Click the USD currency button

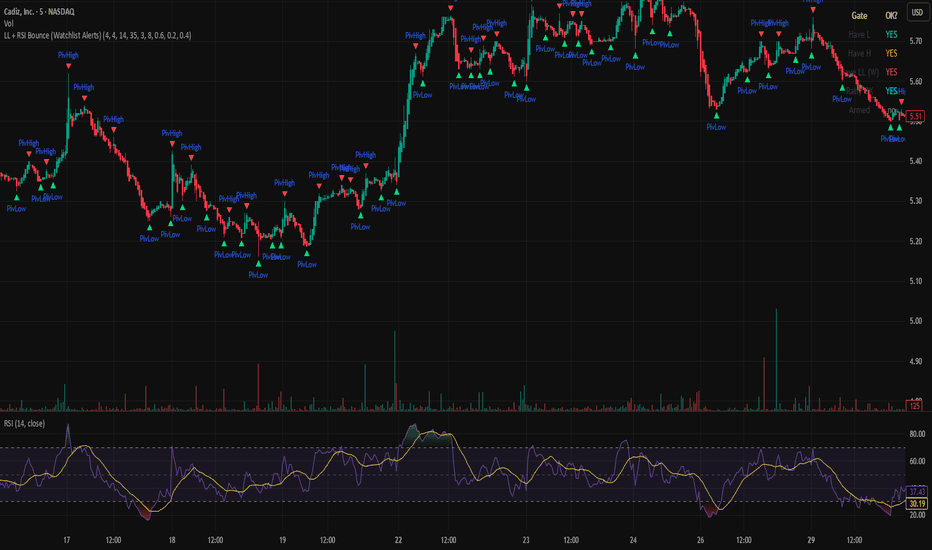point(917,12)
